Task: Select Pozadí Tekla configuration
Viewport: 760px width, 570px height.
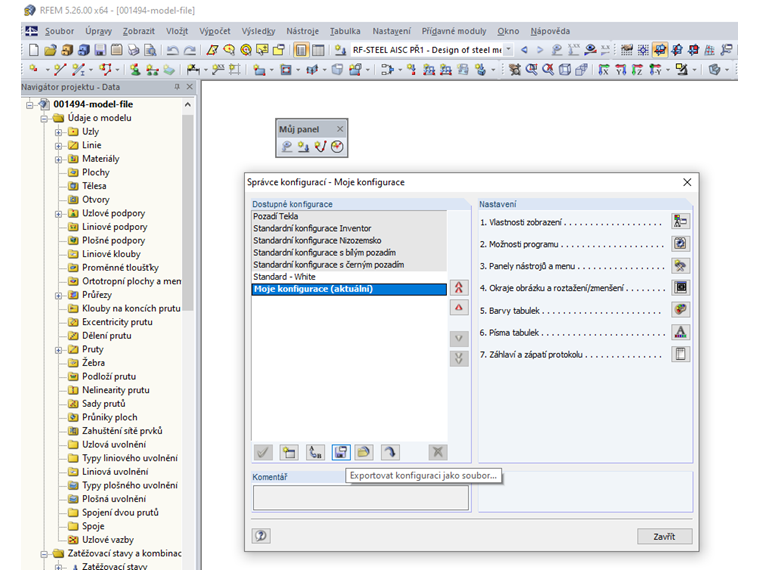Action: tap(349, 216)
